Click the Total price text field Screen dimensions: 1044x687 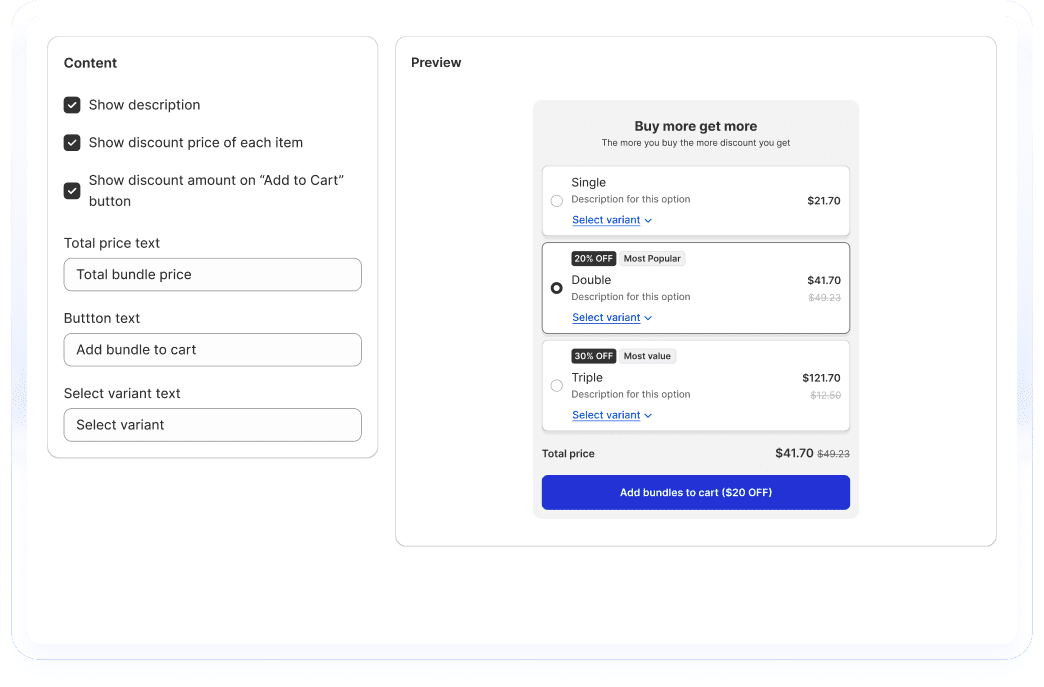coord(212,275)
